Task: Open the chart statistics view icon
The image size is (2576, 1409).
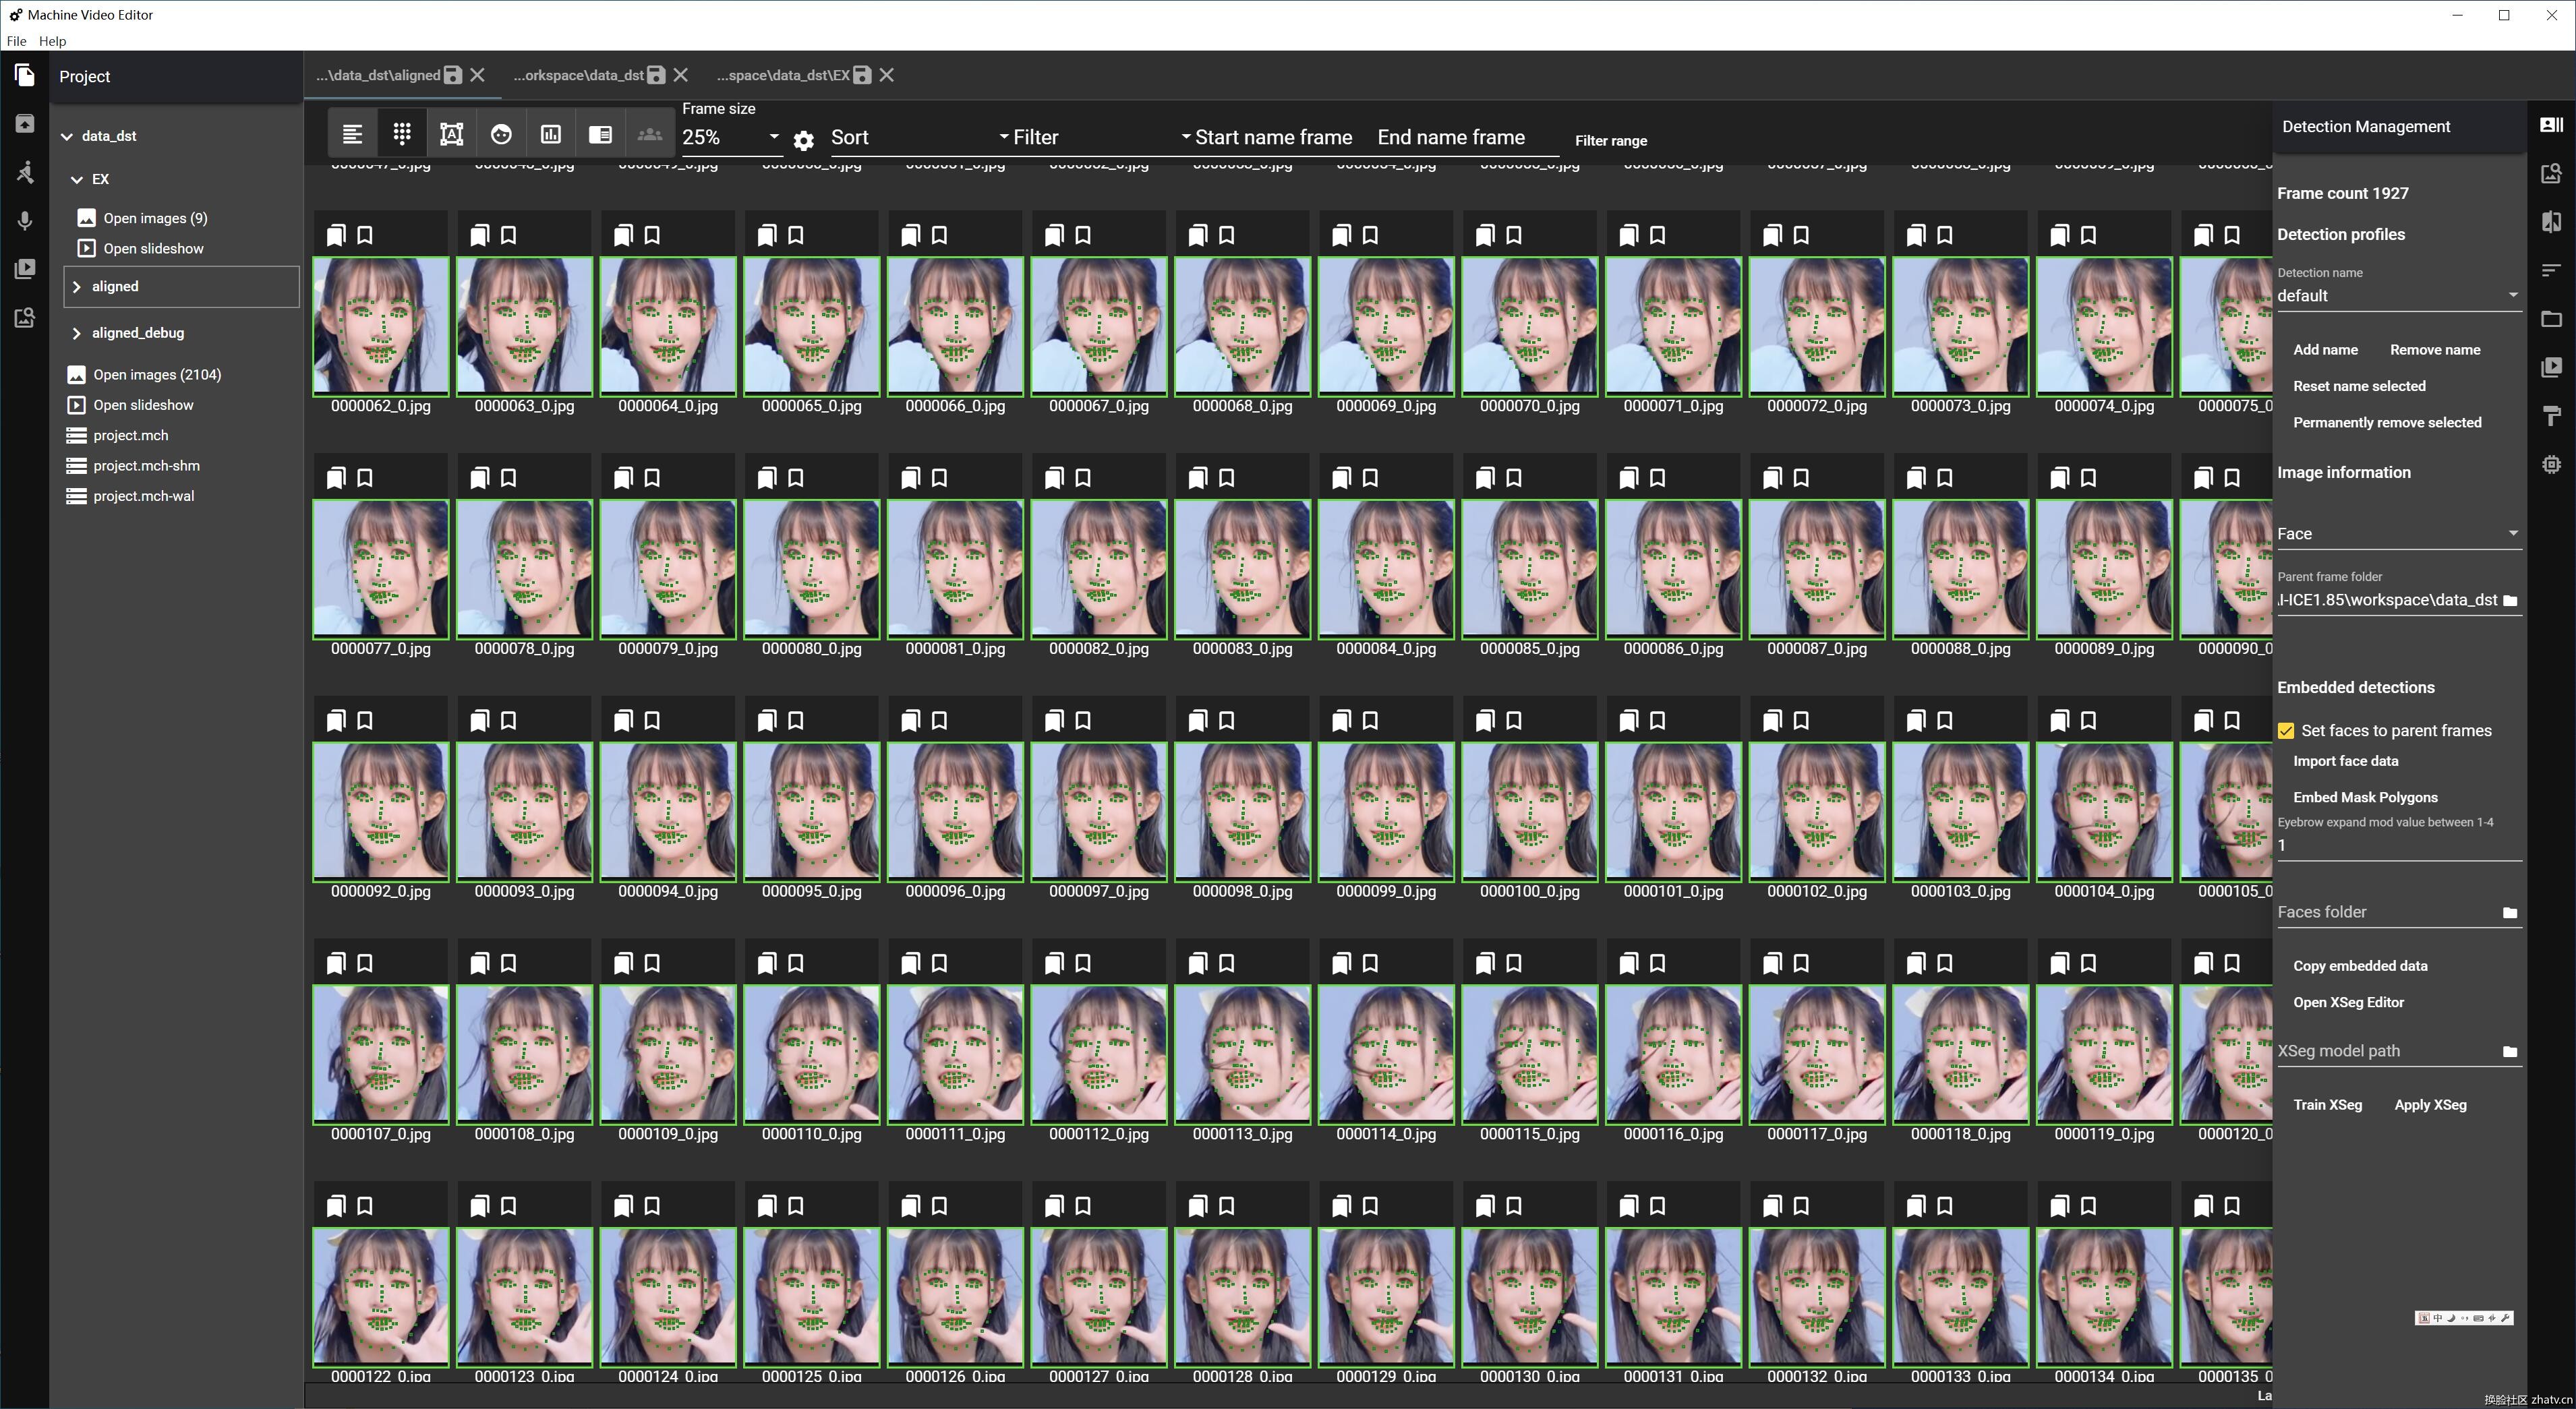Action: [x=551, y=134]
